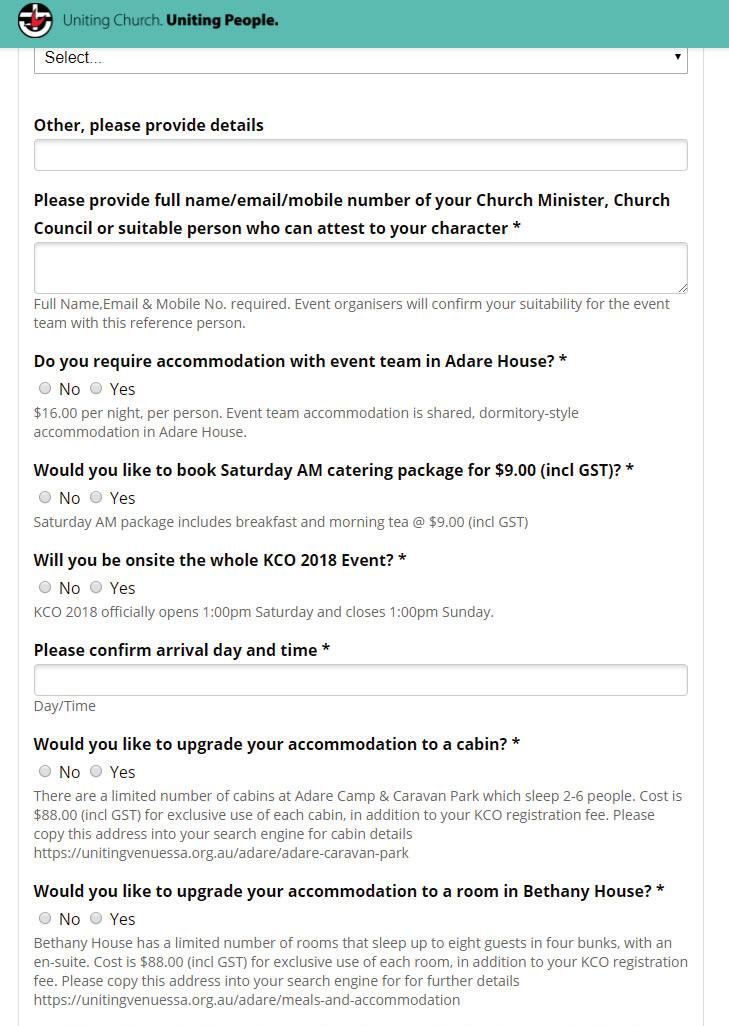Select Yes for Adare House accommodation
Image resolution: width=729 pixels, height=1026 pixels.
click(x=96, y=388)
